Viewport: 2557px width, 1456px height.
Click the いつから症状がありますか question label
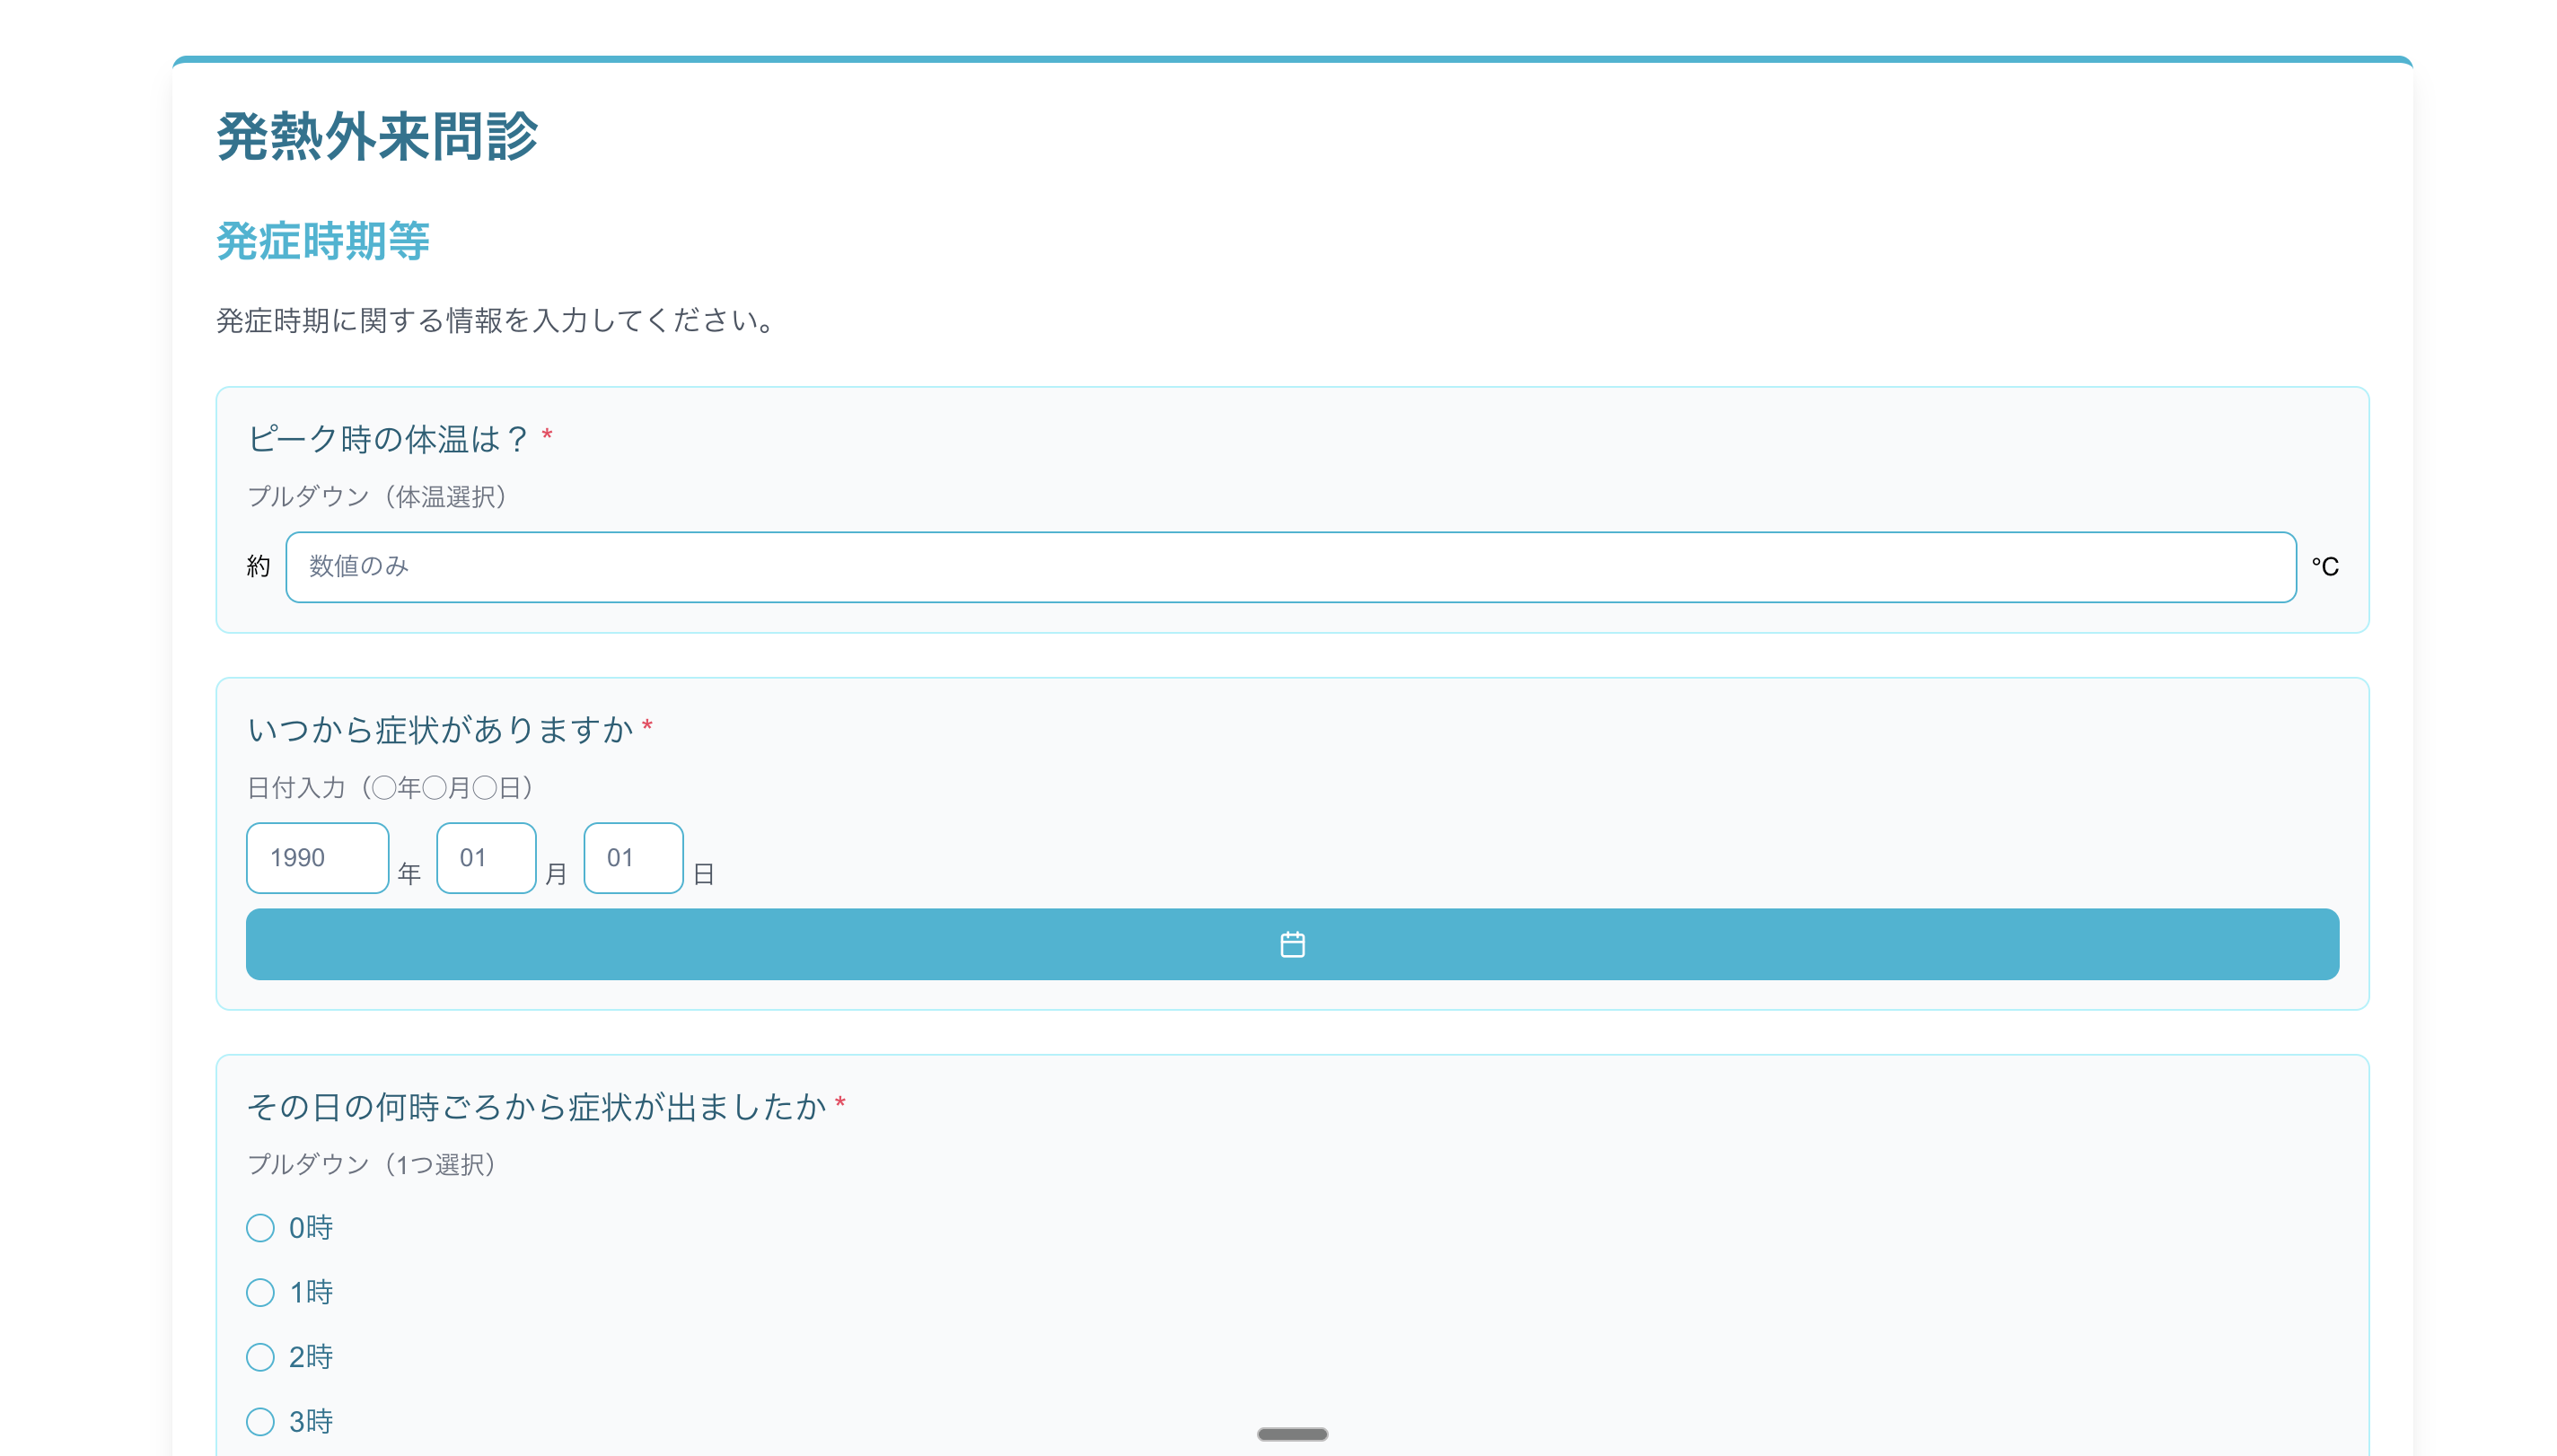pyautogui.click(x=440, y=729)
